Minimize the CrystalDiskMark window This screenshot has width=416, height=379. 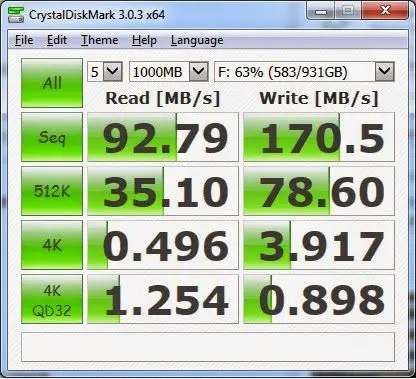coord(321,12)
